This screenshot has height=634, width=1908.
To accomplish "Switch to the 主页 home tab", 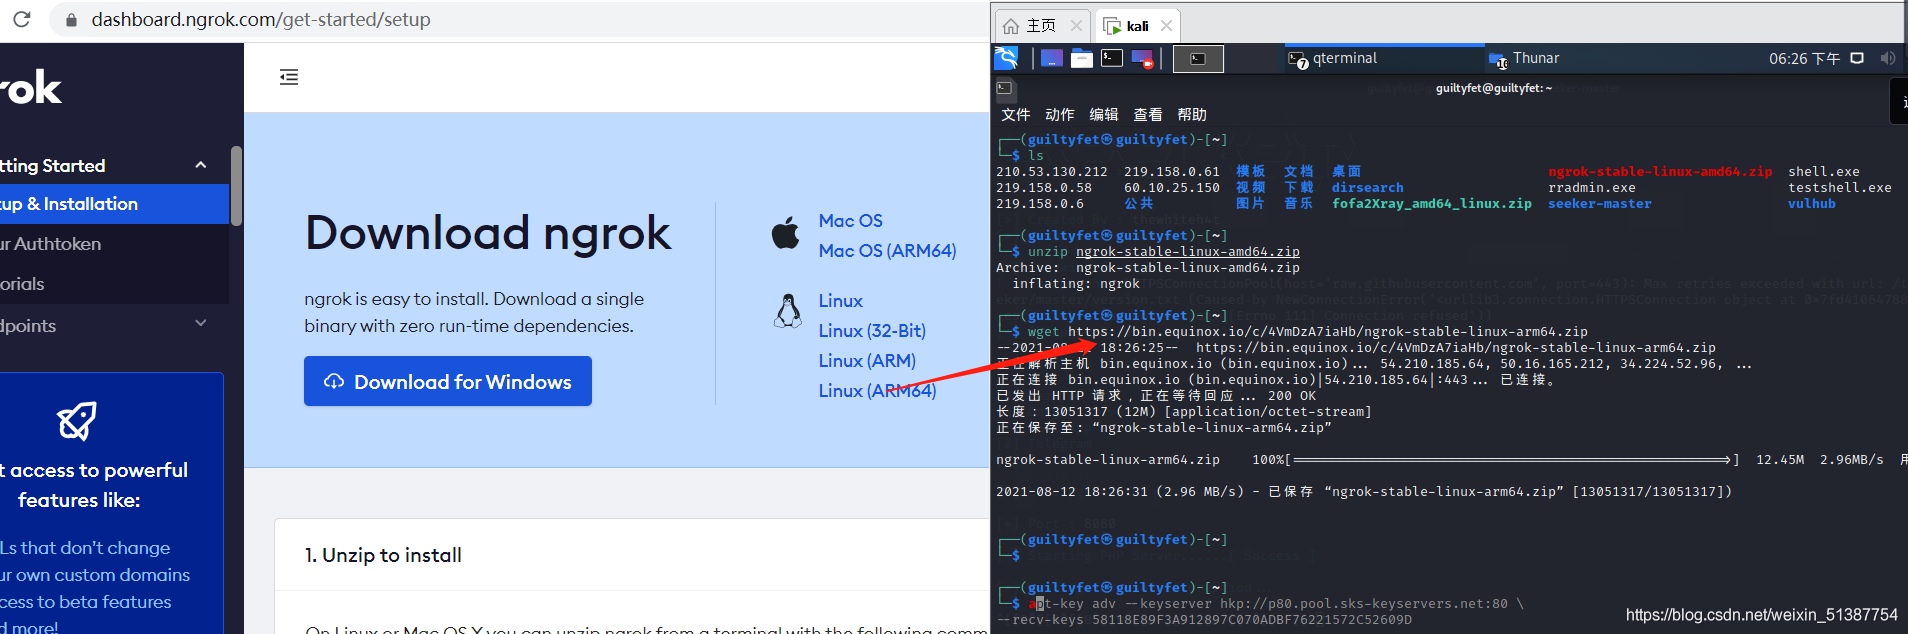I will [x=1041, y=26].
